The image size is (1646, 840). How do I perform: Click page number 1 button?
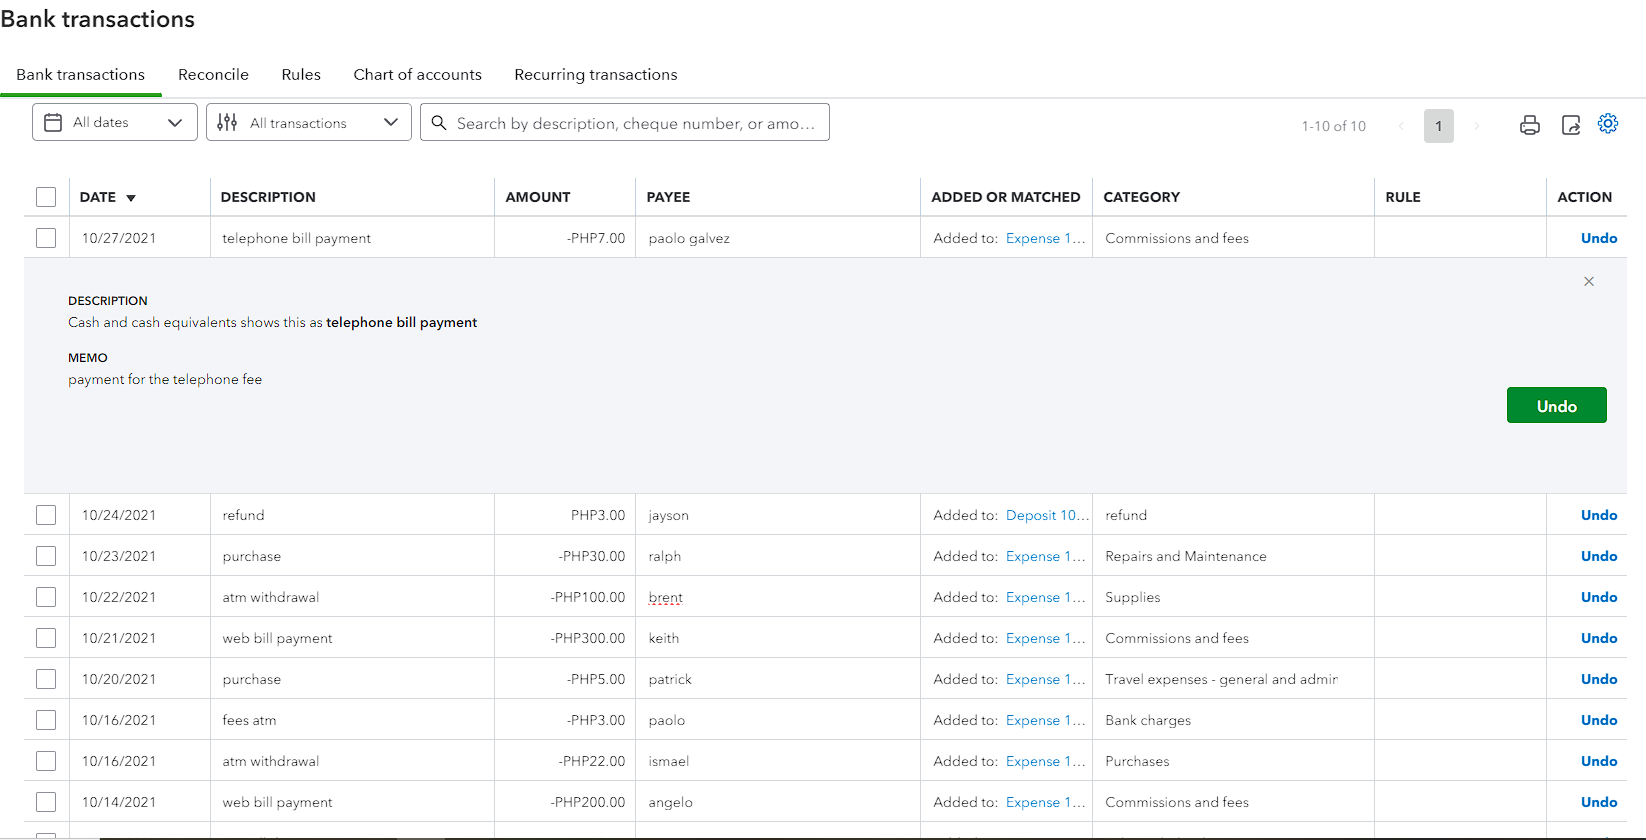coord(1439,126)
